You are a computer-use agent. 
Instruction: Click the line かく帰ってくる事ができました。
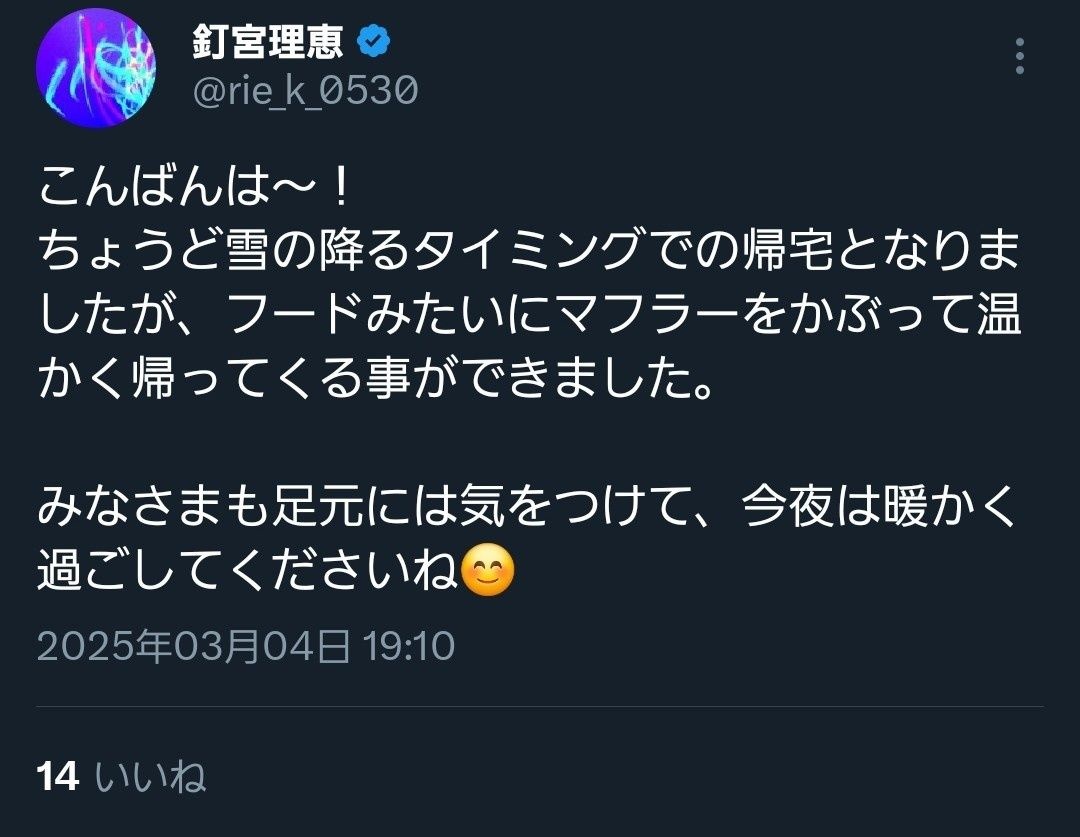(x=375, y=382)
